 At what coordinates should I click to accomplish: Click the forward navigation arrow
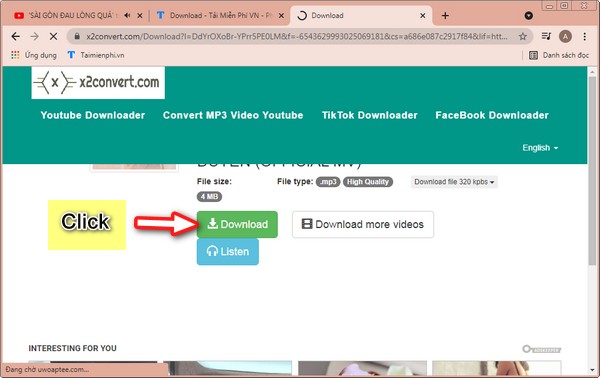[x=34, y=36]
